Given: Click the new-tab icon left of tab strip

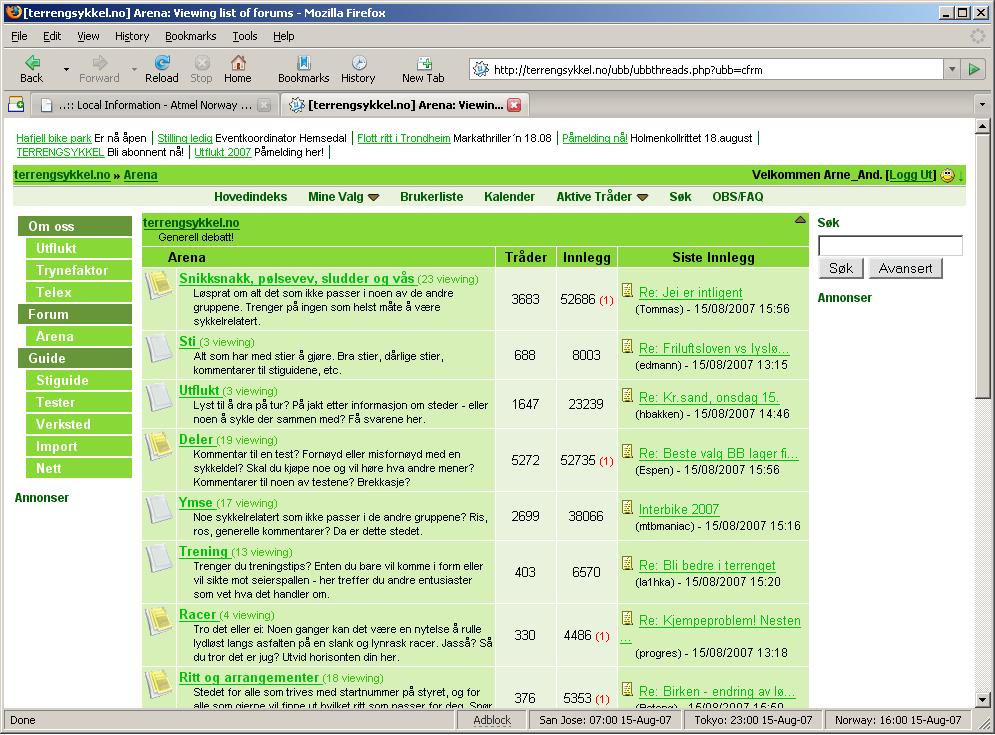Looking at the screenshot, I should 16,105.
